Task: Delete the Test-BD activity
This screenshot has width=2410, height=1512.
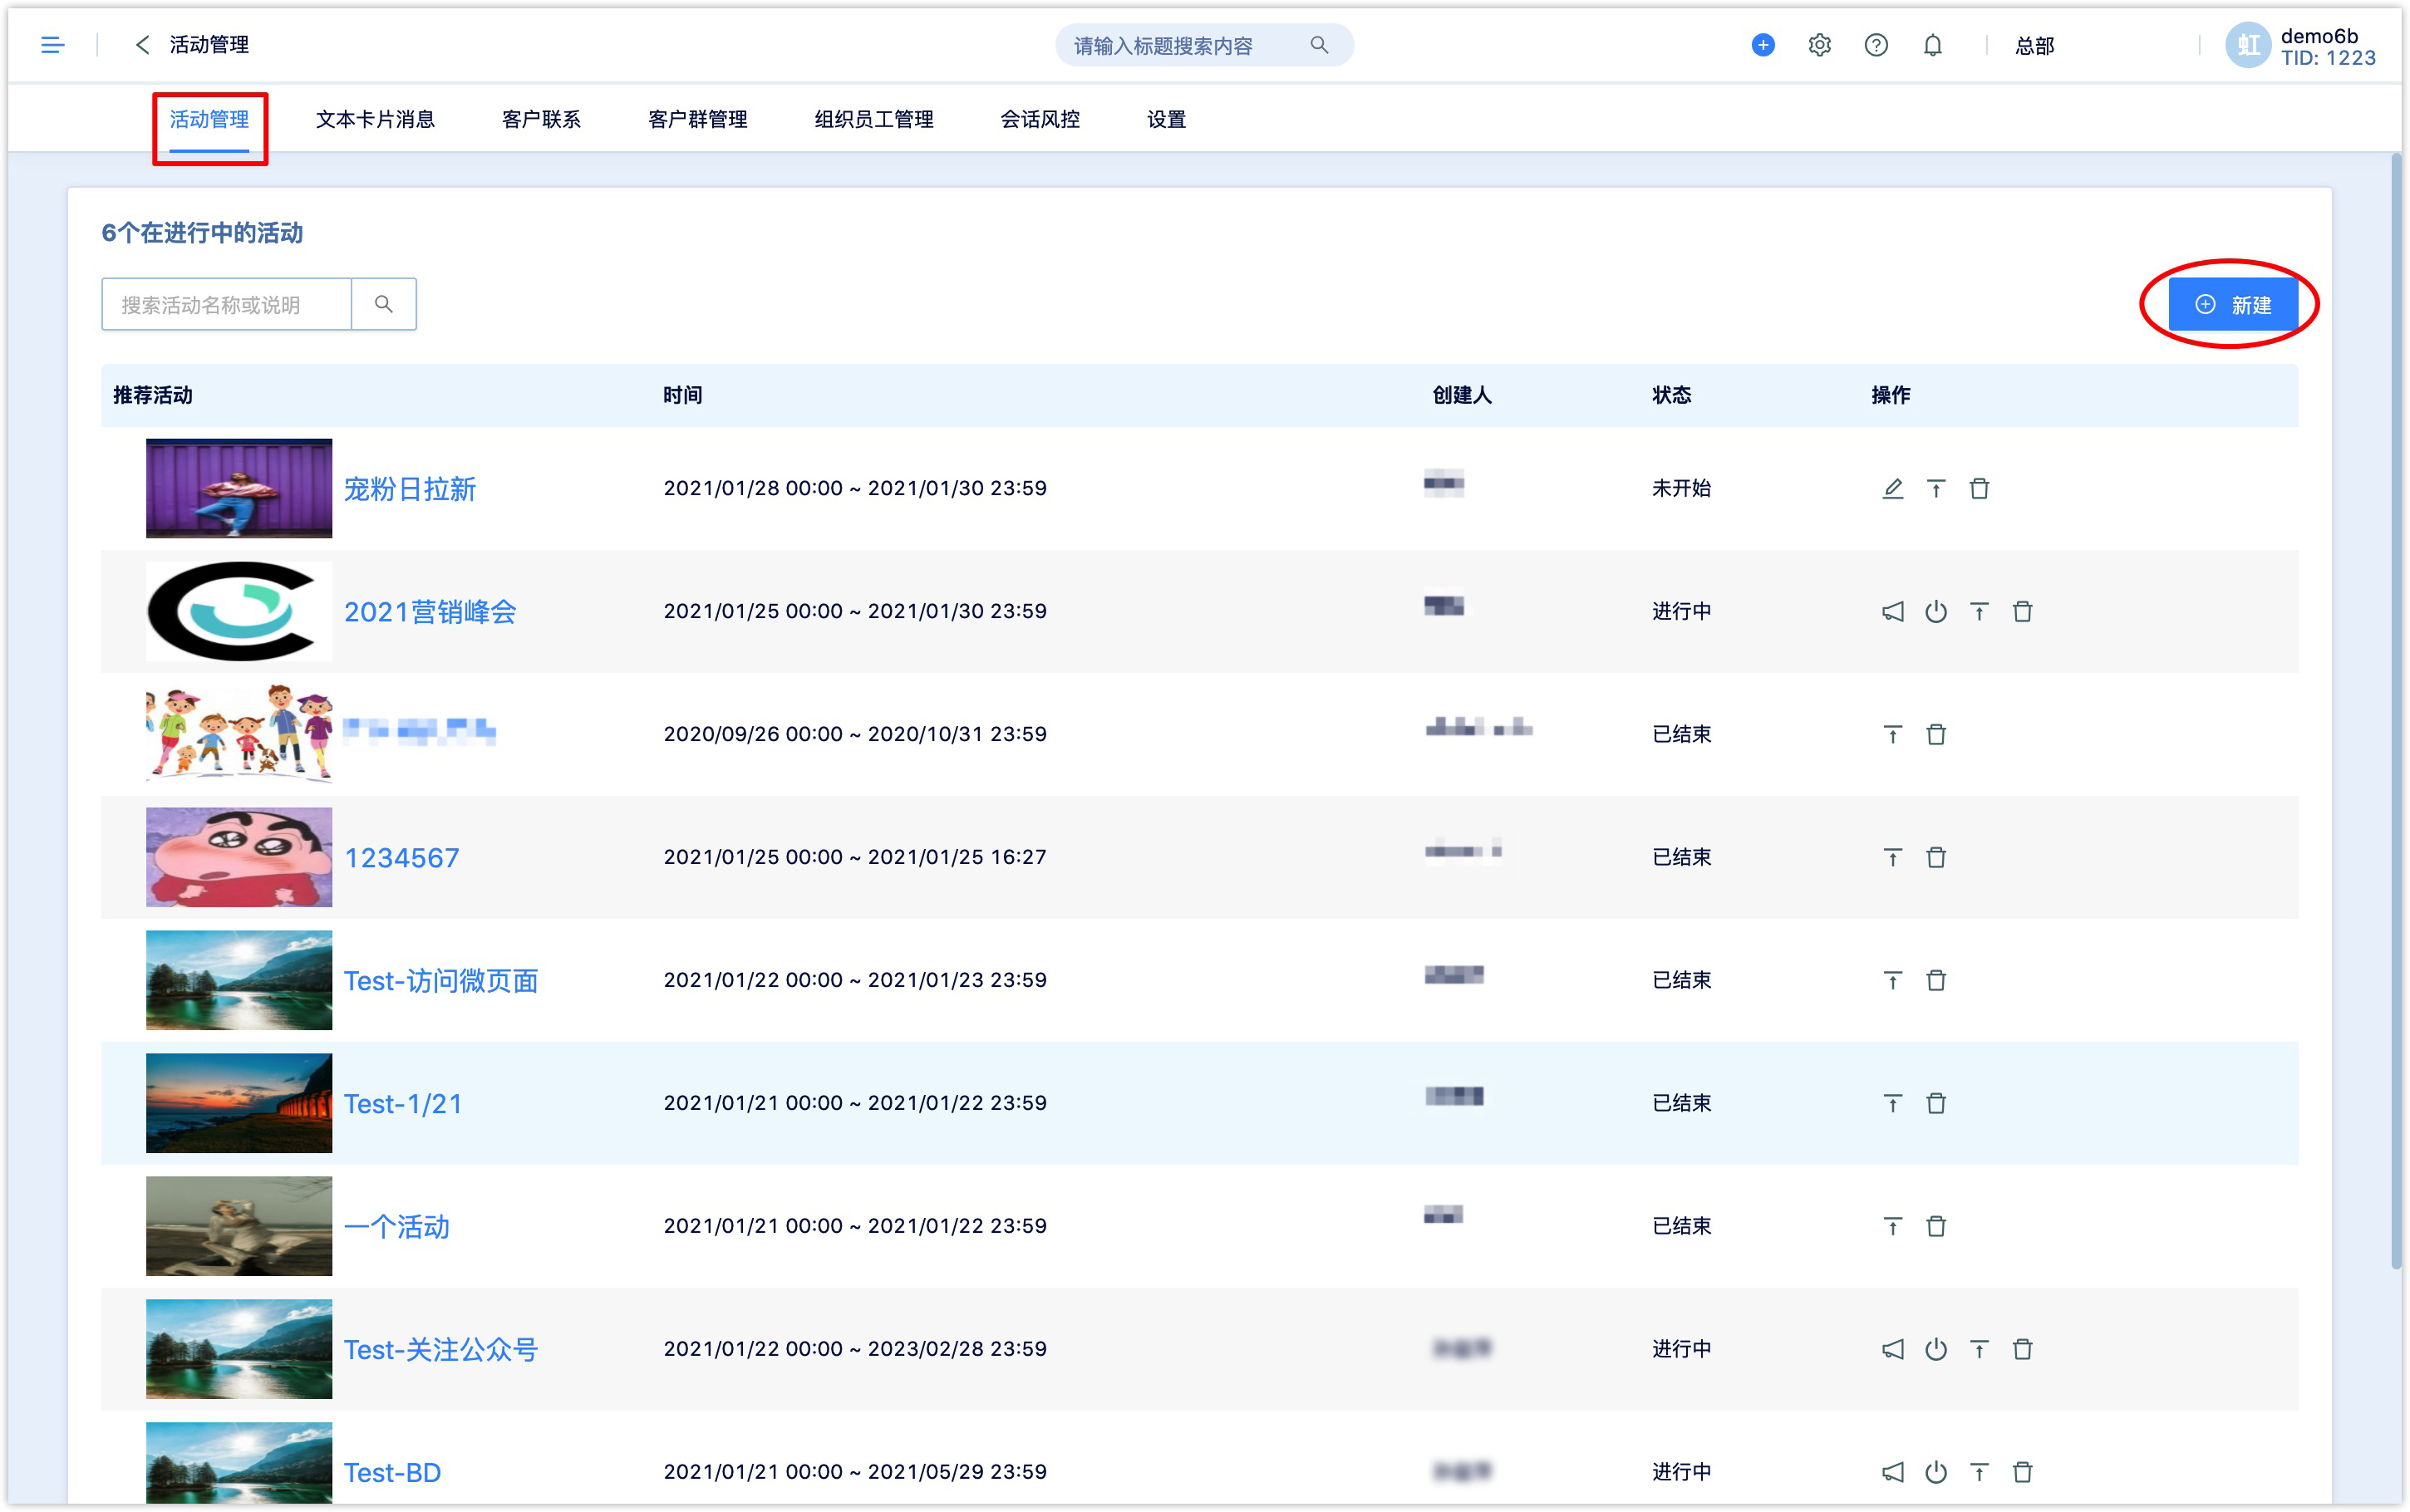Action: (2022, 1473)
